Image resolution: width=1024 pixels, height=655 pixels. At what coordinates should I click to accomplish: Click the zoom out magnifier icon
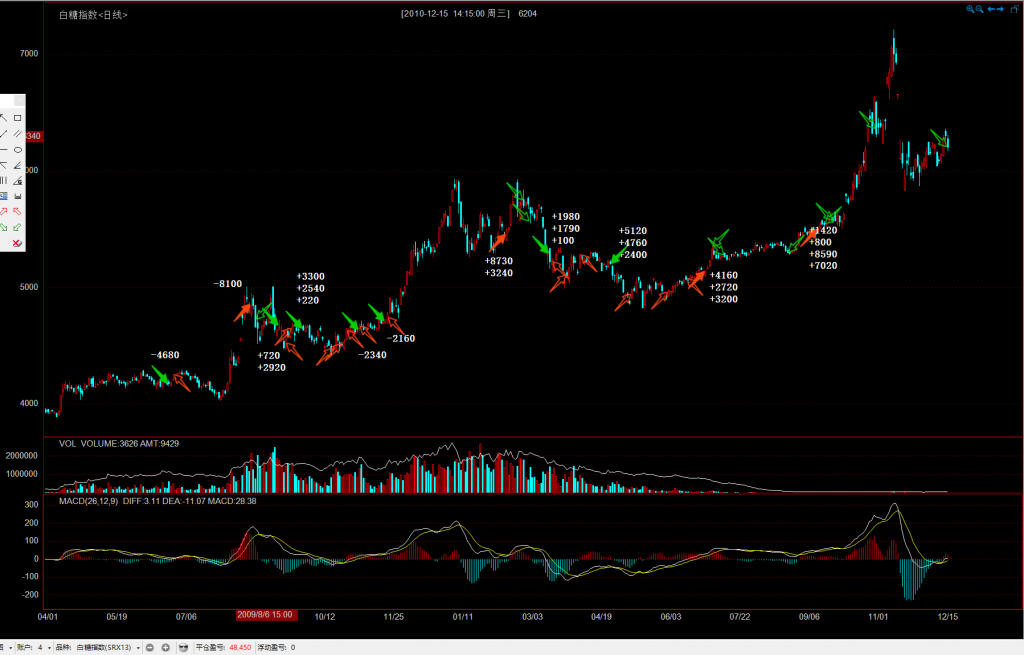tap(979, 9)
